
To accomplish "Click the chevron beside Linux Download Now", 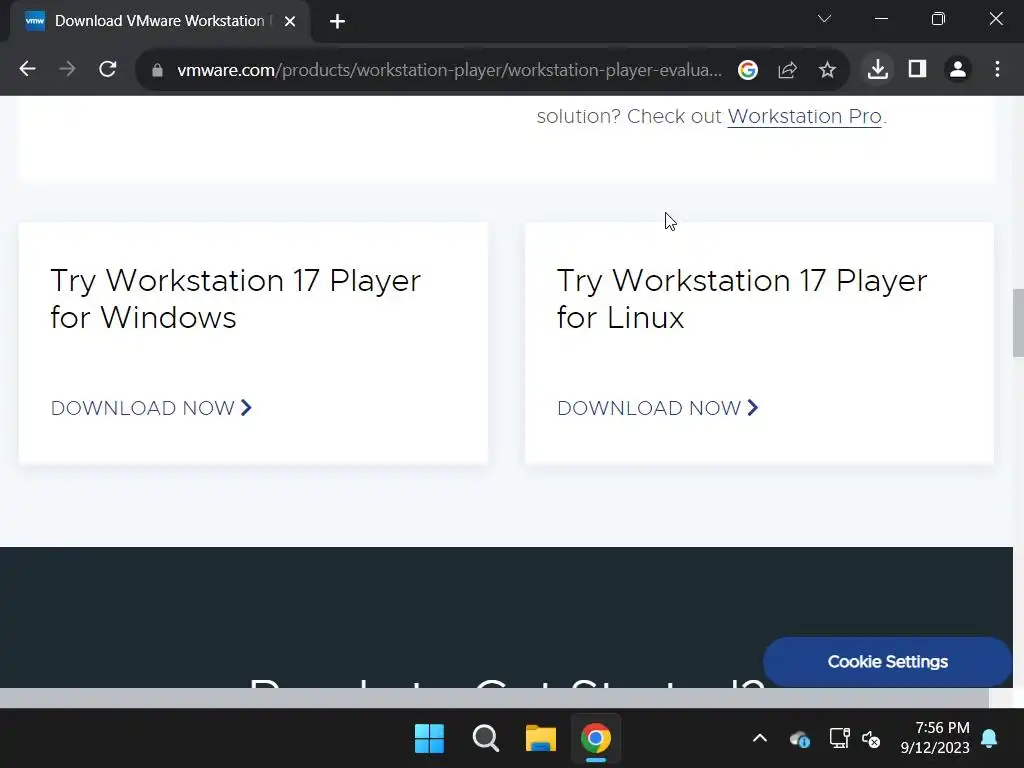I will tap(753, 408).
